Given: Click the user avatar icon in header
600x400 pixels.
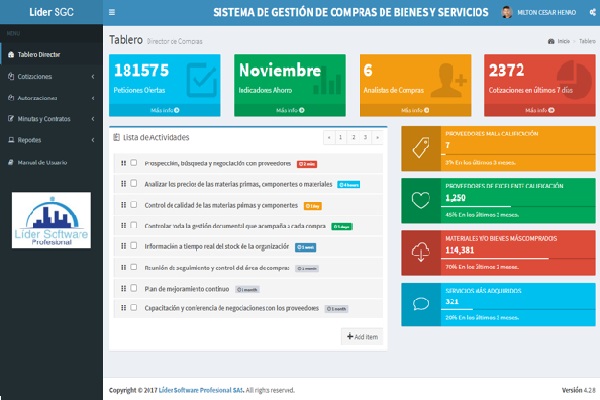Looking at the screenshot, I should point(506,12).
